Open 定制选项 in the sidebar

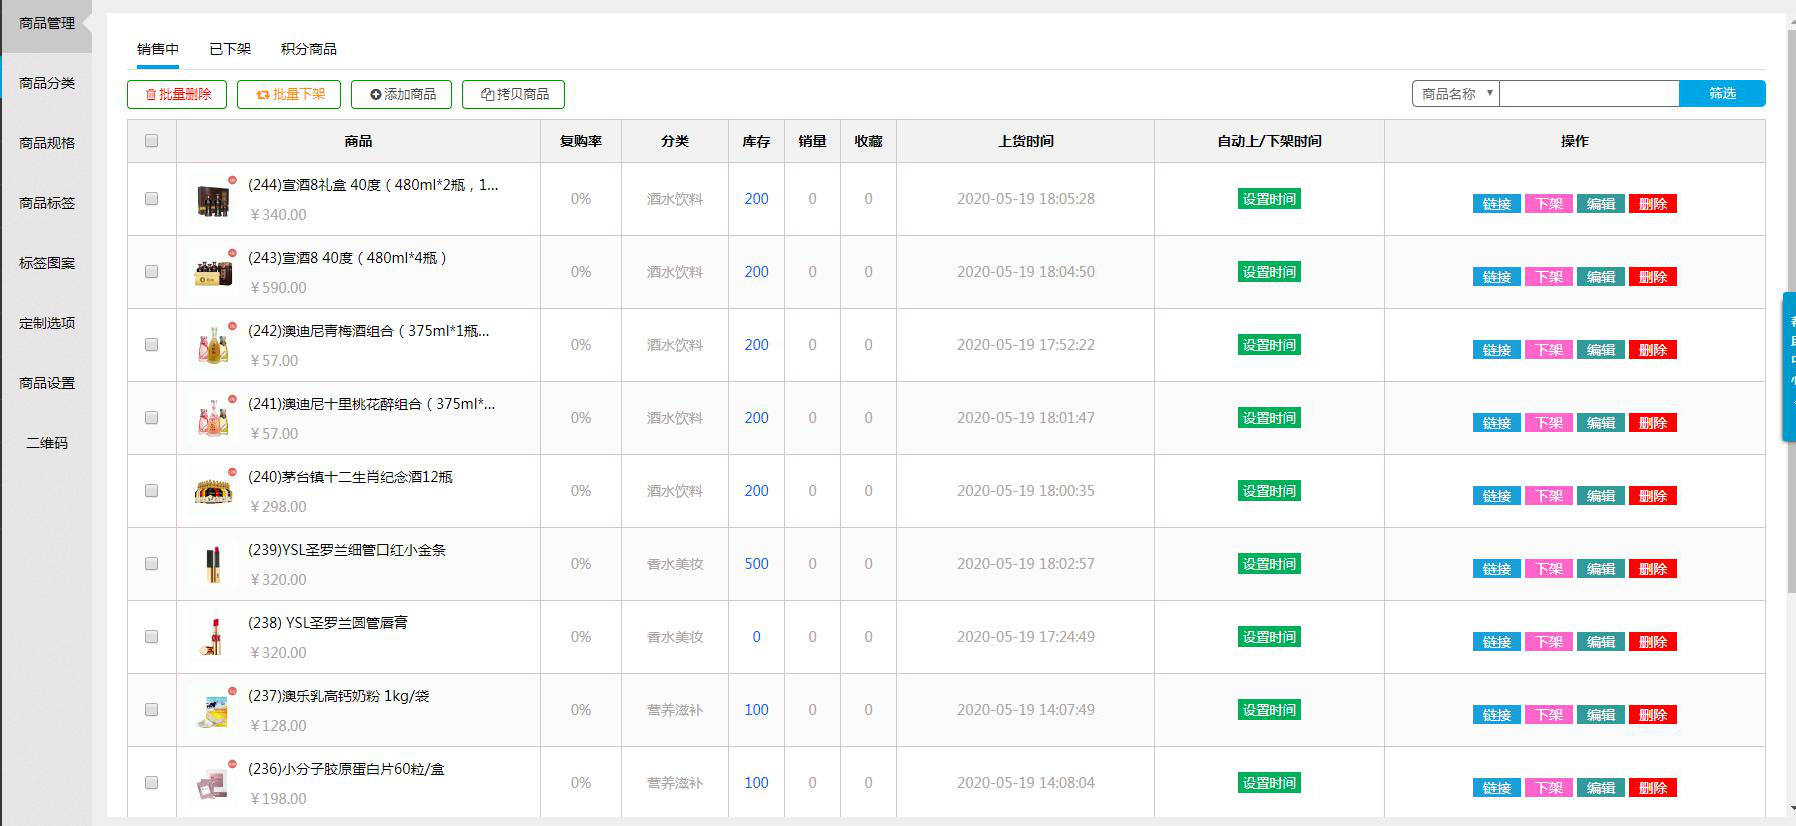47,323
